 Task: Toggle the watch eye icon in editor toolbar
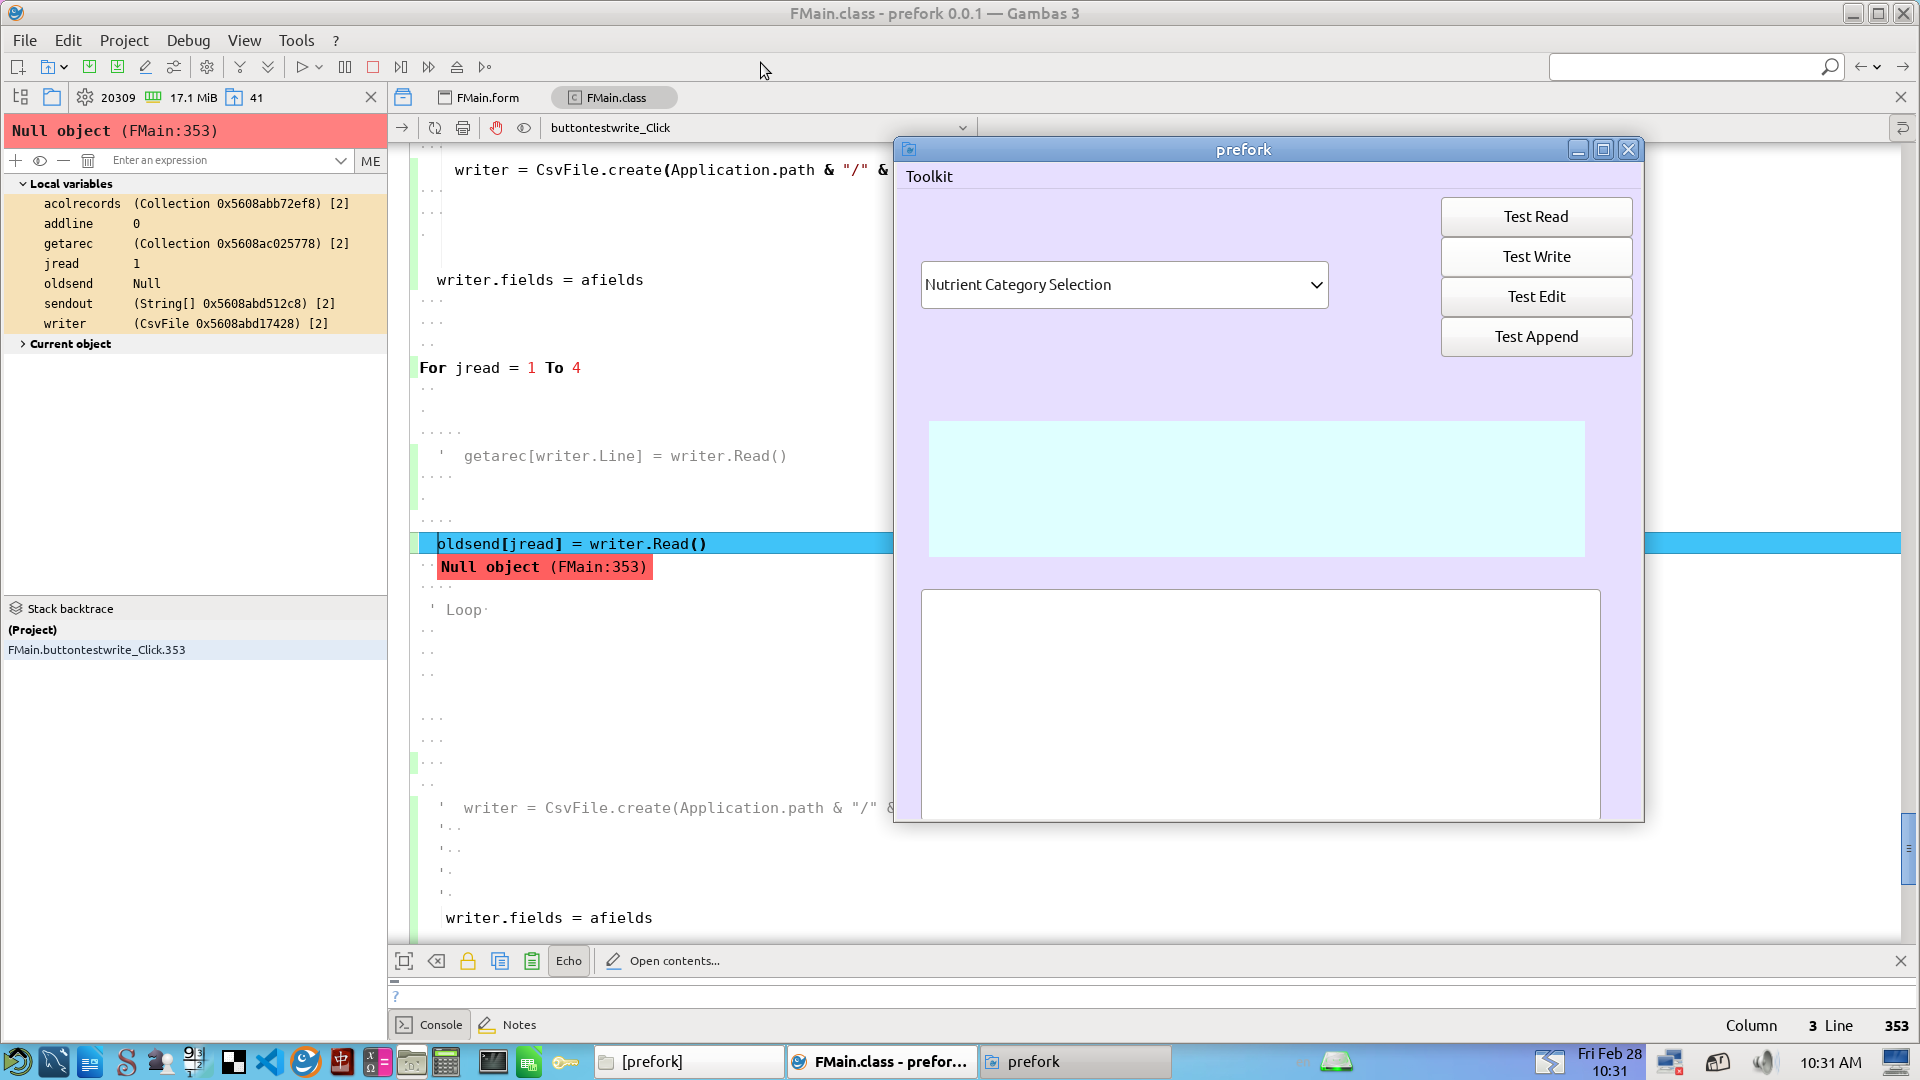(x=524, y=128)
